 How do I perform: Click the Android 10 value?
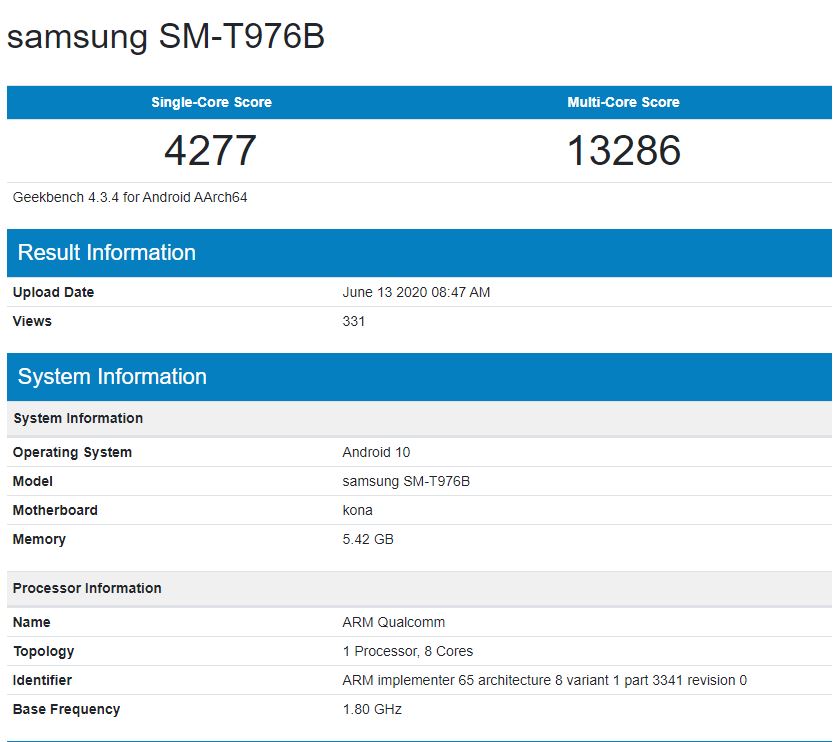(x=376, y=452)
